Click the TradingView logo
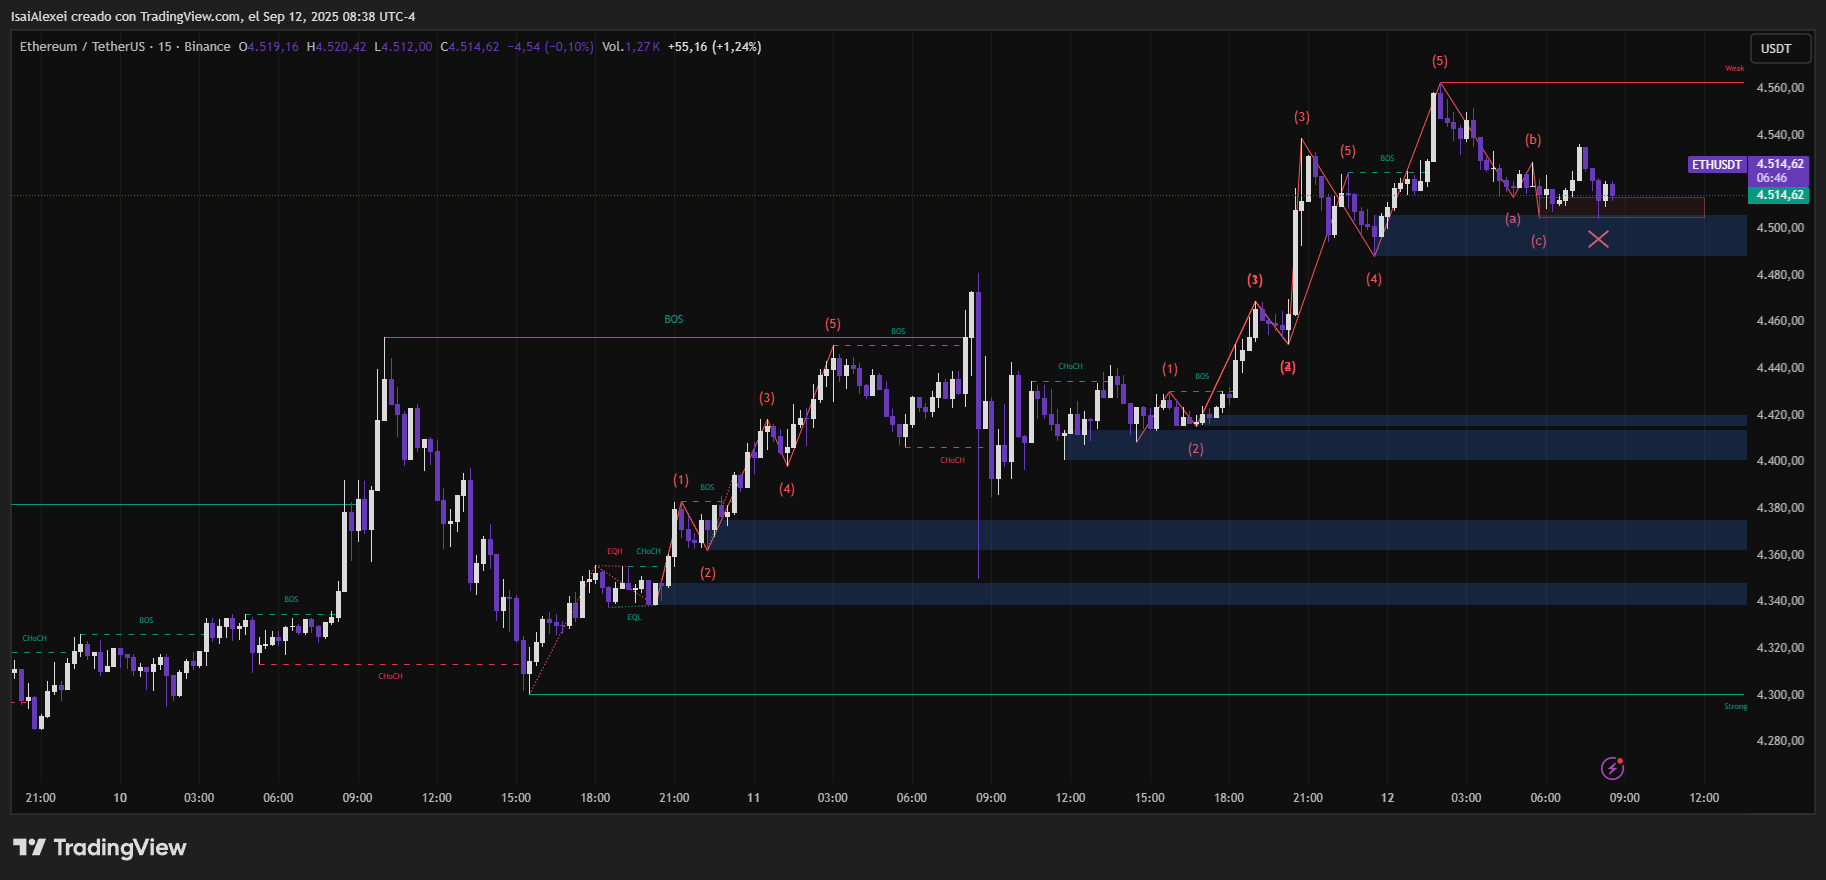The width and height of the screenshot is (1826, 880). point(100,848)
